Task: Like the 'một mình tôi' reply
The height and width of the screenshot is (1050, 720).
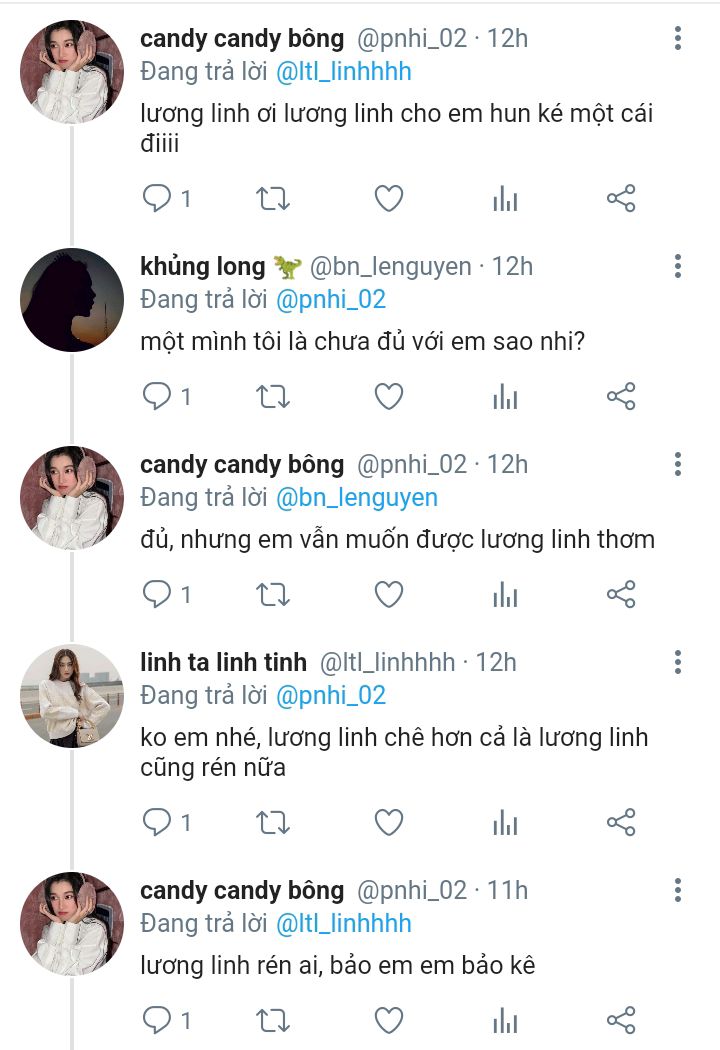Action: point(388,396)
